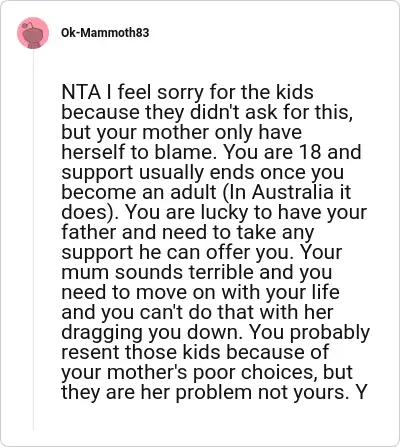Click the line 'and you can't do that with her'

coord(197,312)
